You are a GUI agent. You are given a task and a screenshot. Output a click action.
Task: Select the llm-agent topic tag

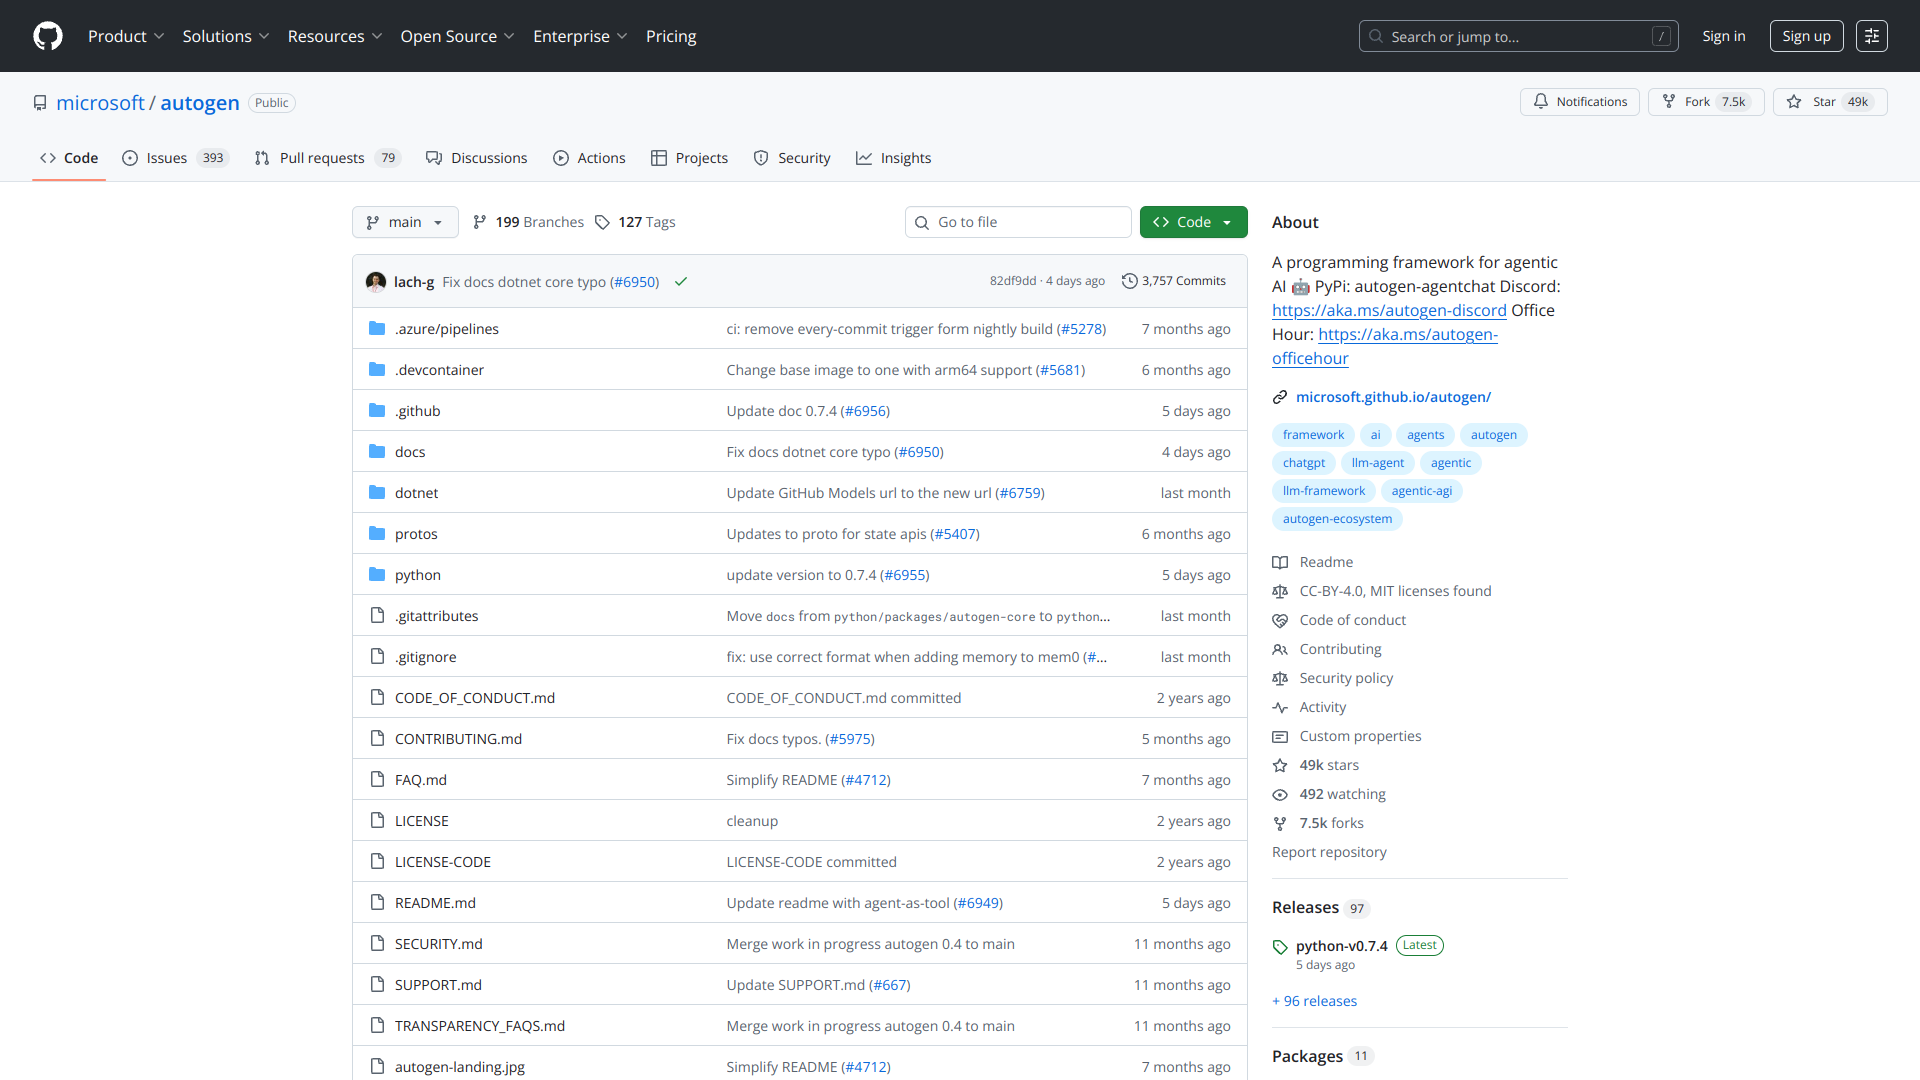click(x=1377, y=463)
